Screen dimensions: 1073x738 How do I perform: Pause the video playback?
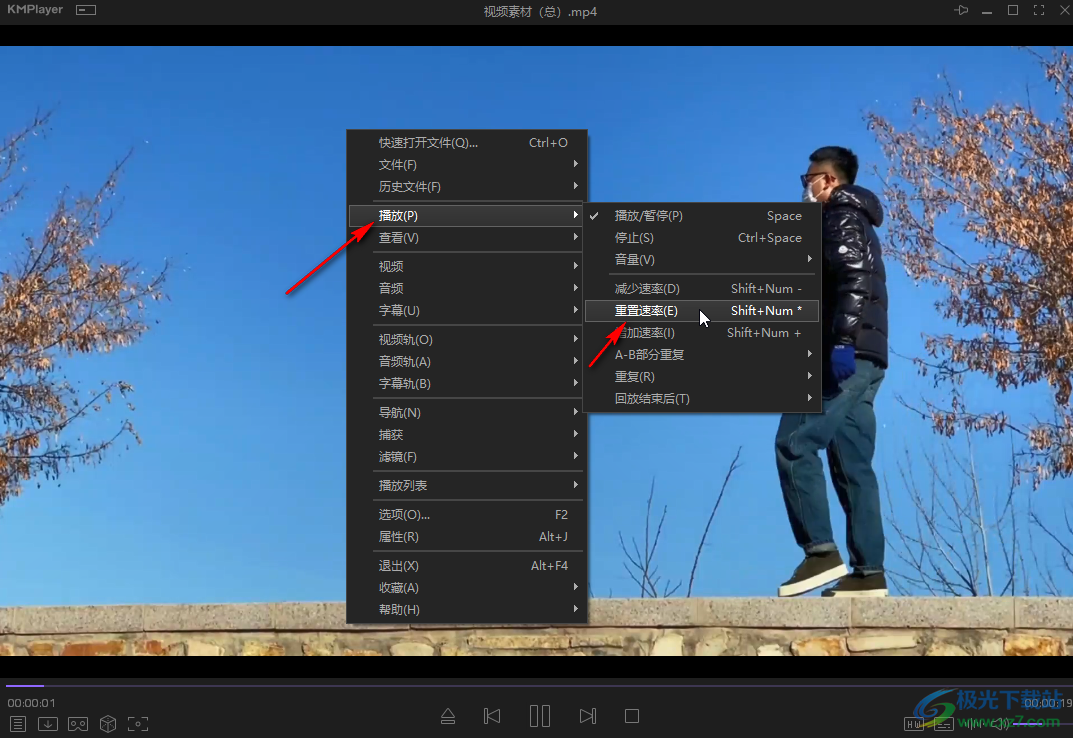point(540,716)
